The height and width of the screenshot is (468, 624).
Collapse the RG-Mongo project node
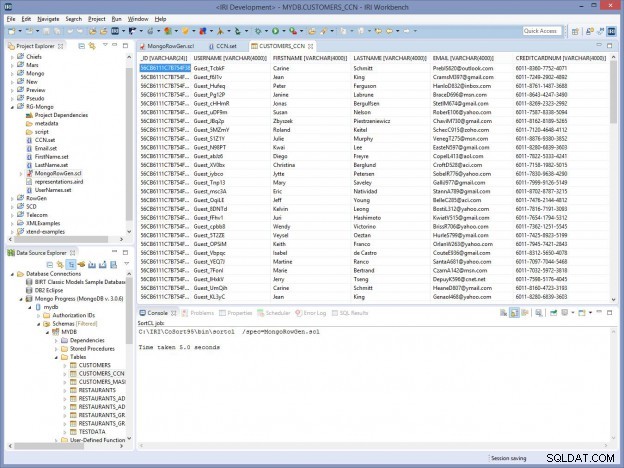click(12, 107)
